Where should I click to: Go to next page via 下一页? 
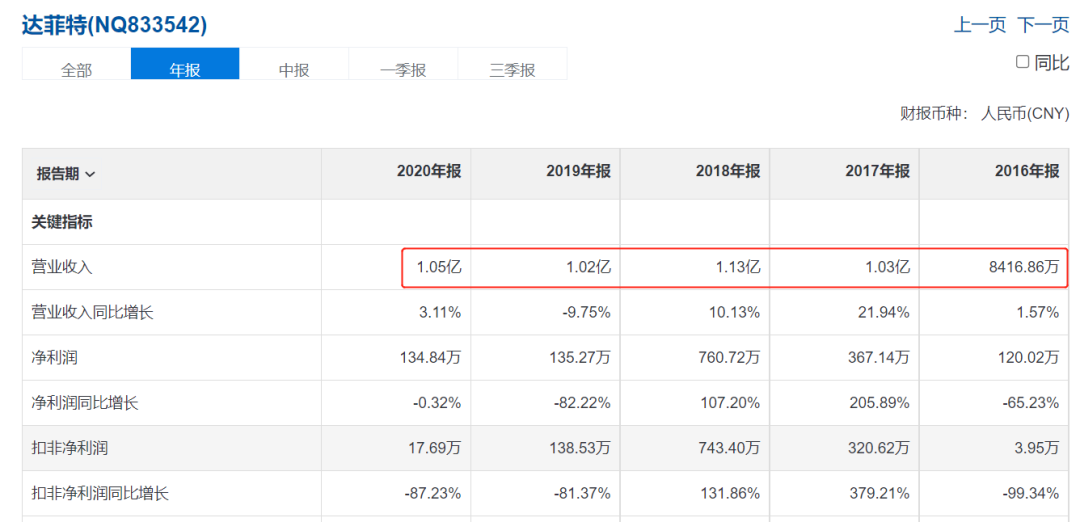1043,25
